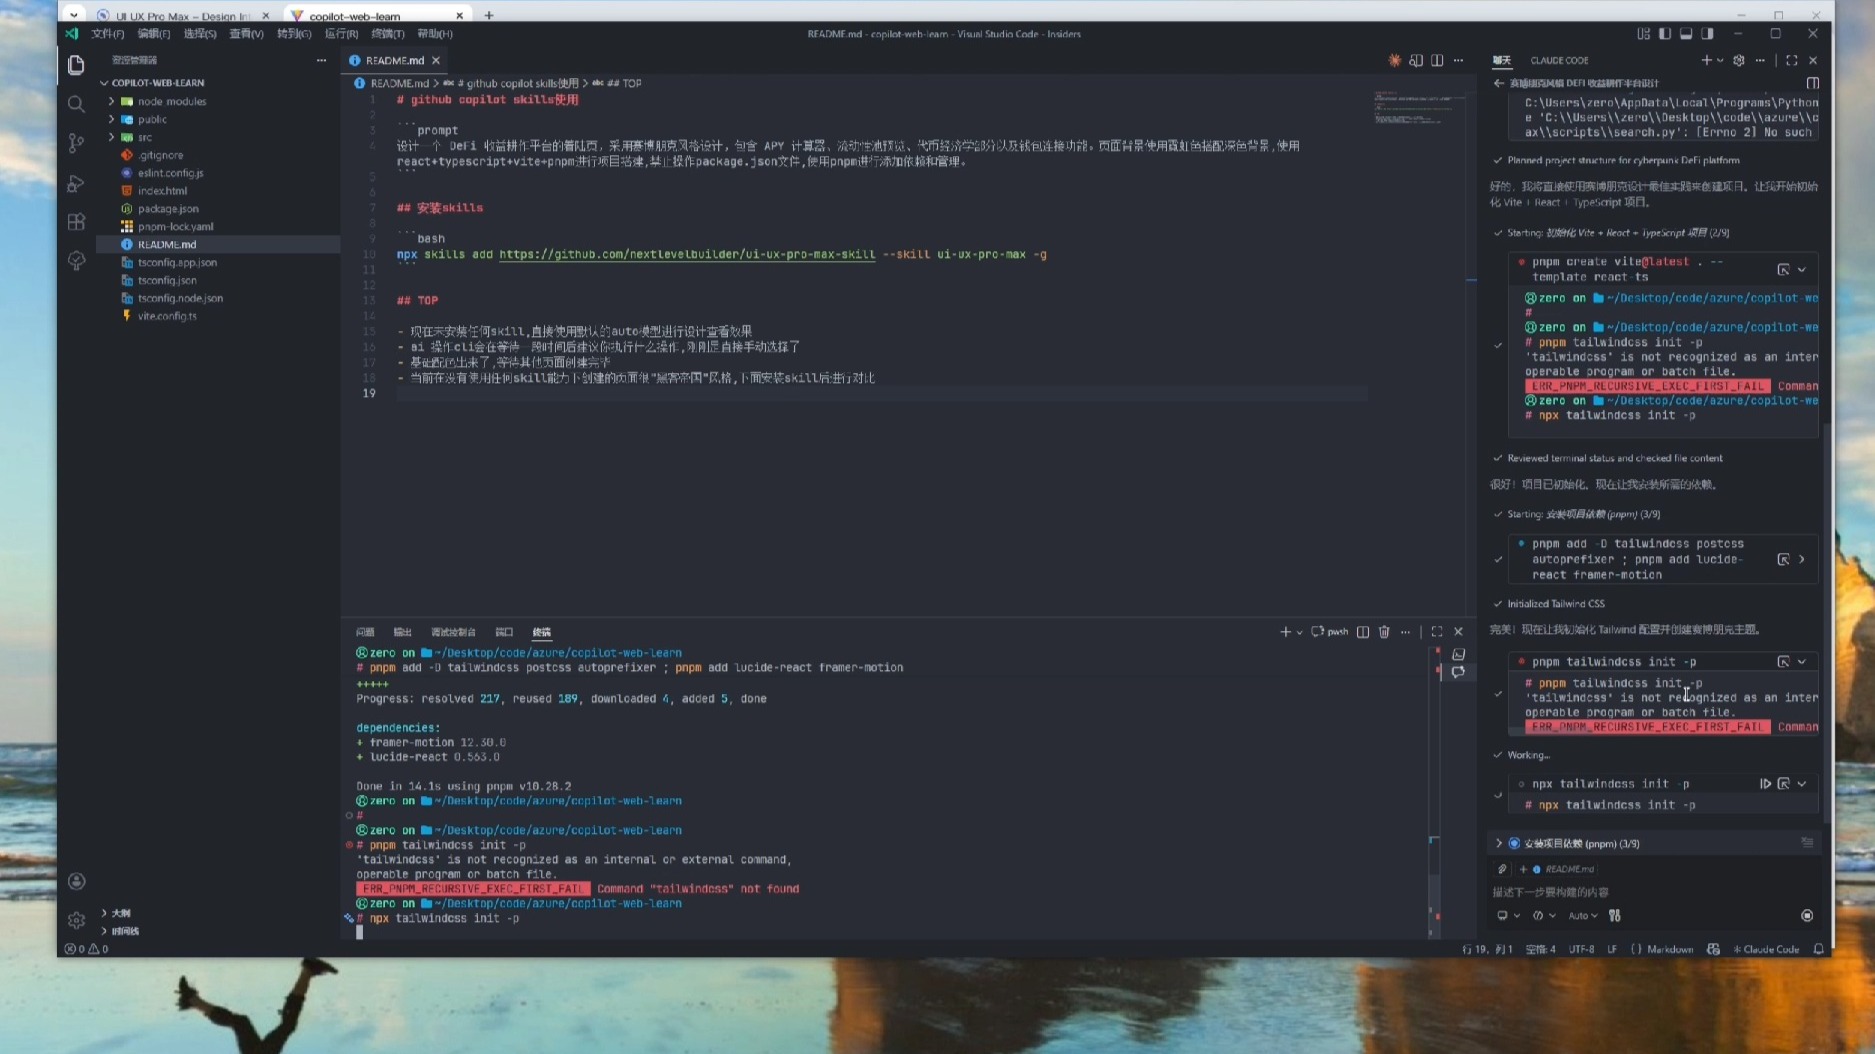Toggle the primary side bar visibility

point(1665,33)
